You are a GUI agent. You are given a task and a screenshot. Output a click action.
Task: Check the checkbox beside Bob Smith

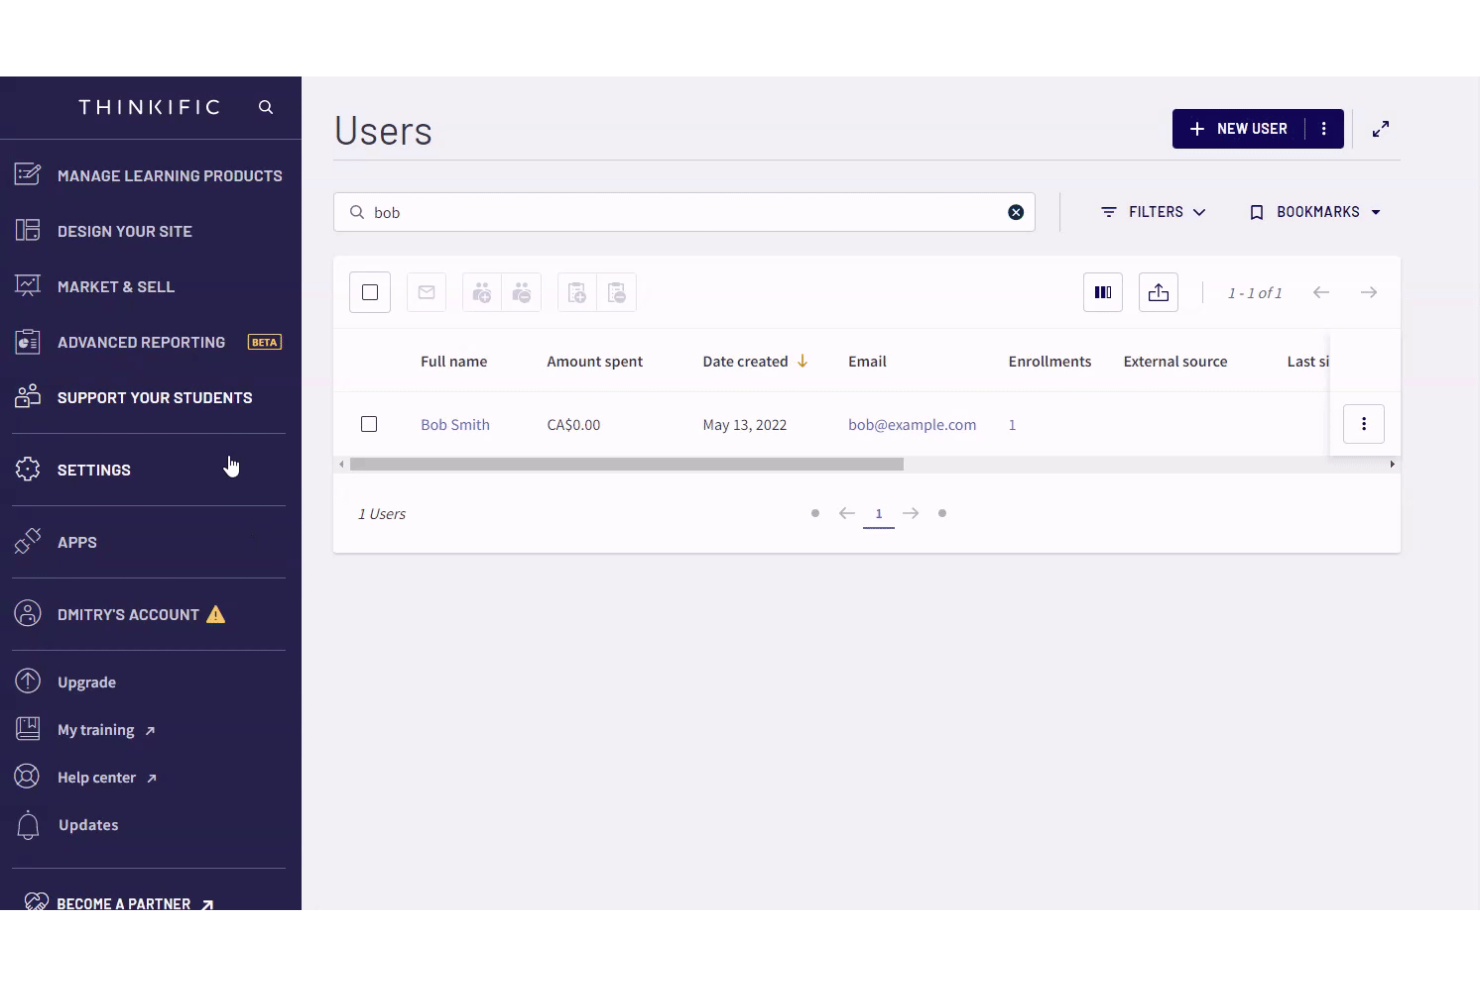[x=369, y=424]
